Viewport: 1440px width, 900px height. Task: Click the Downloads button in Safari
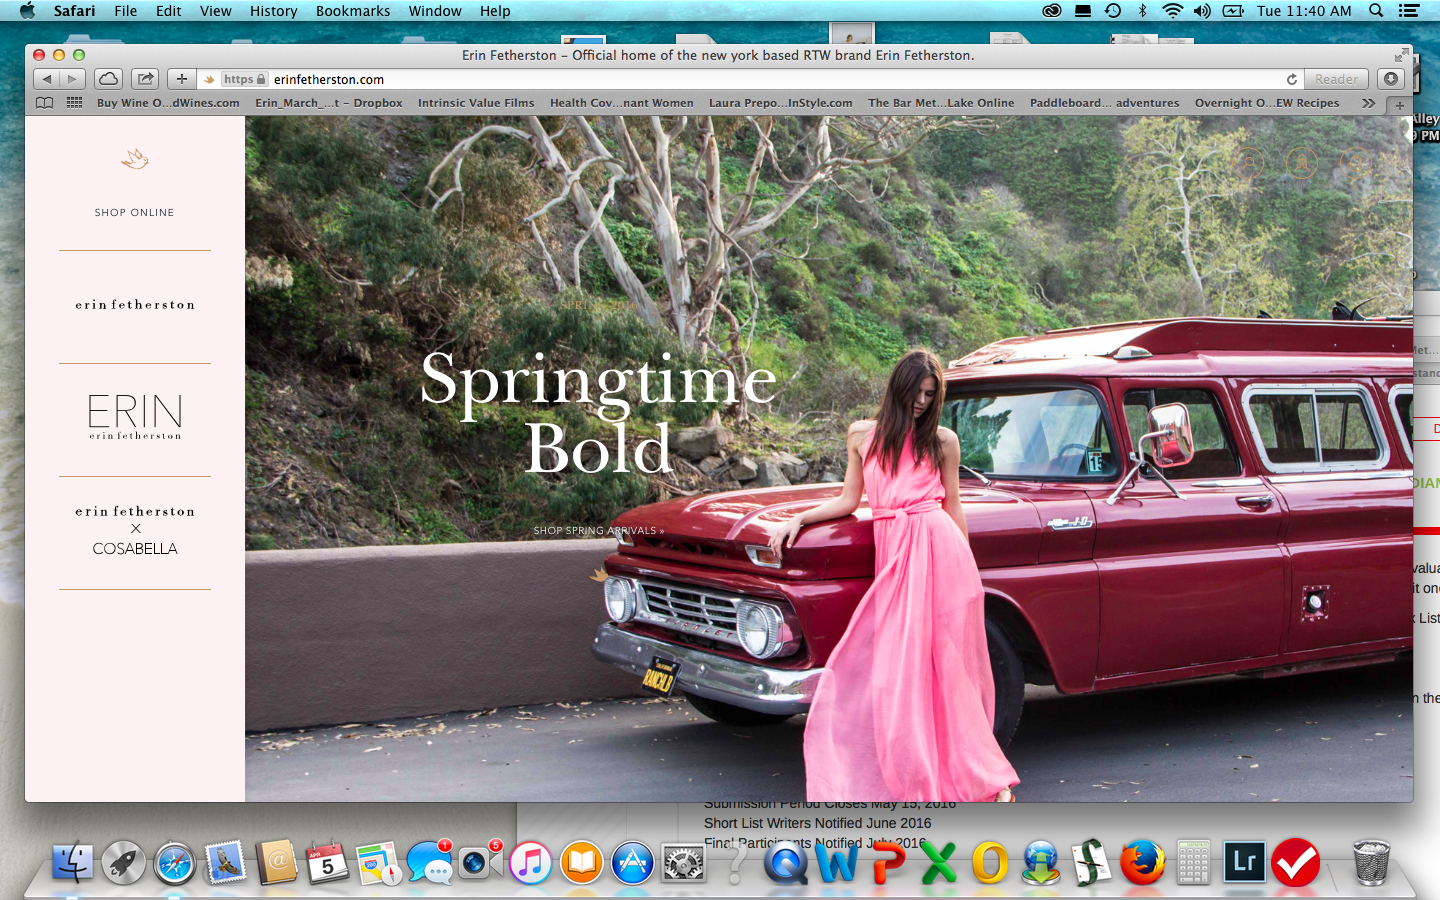(1390, 79)
